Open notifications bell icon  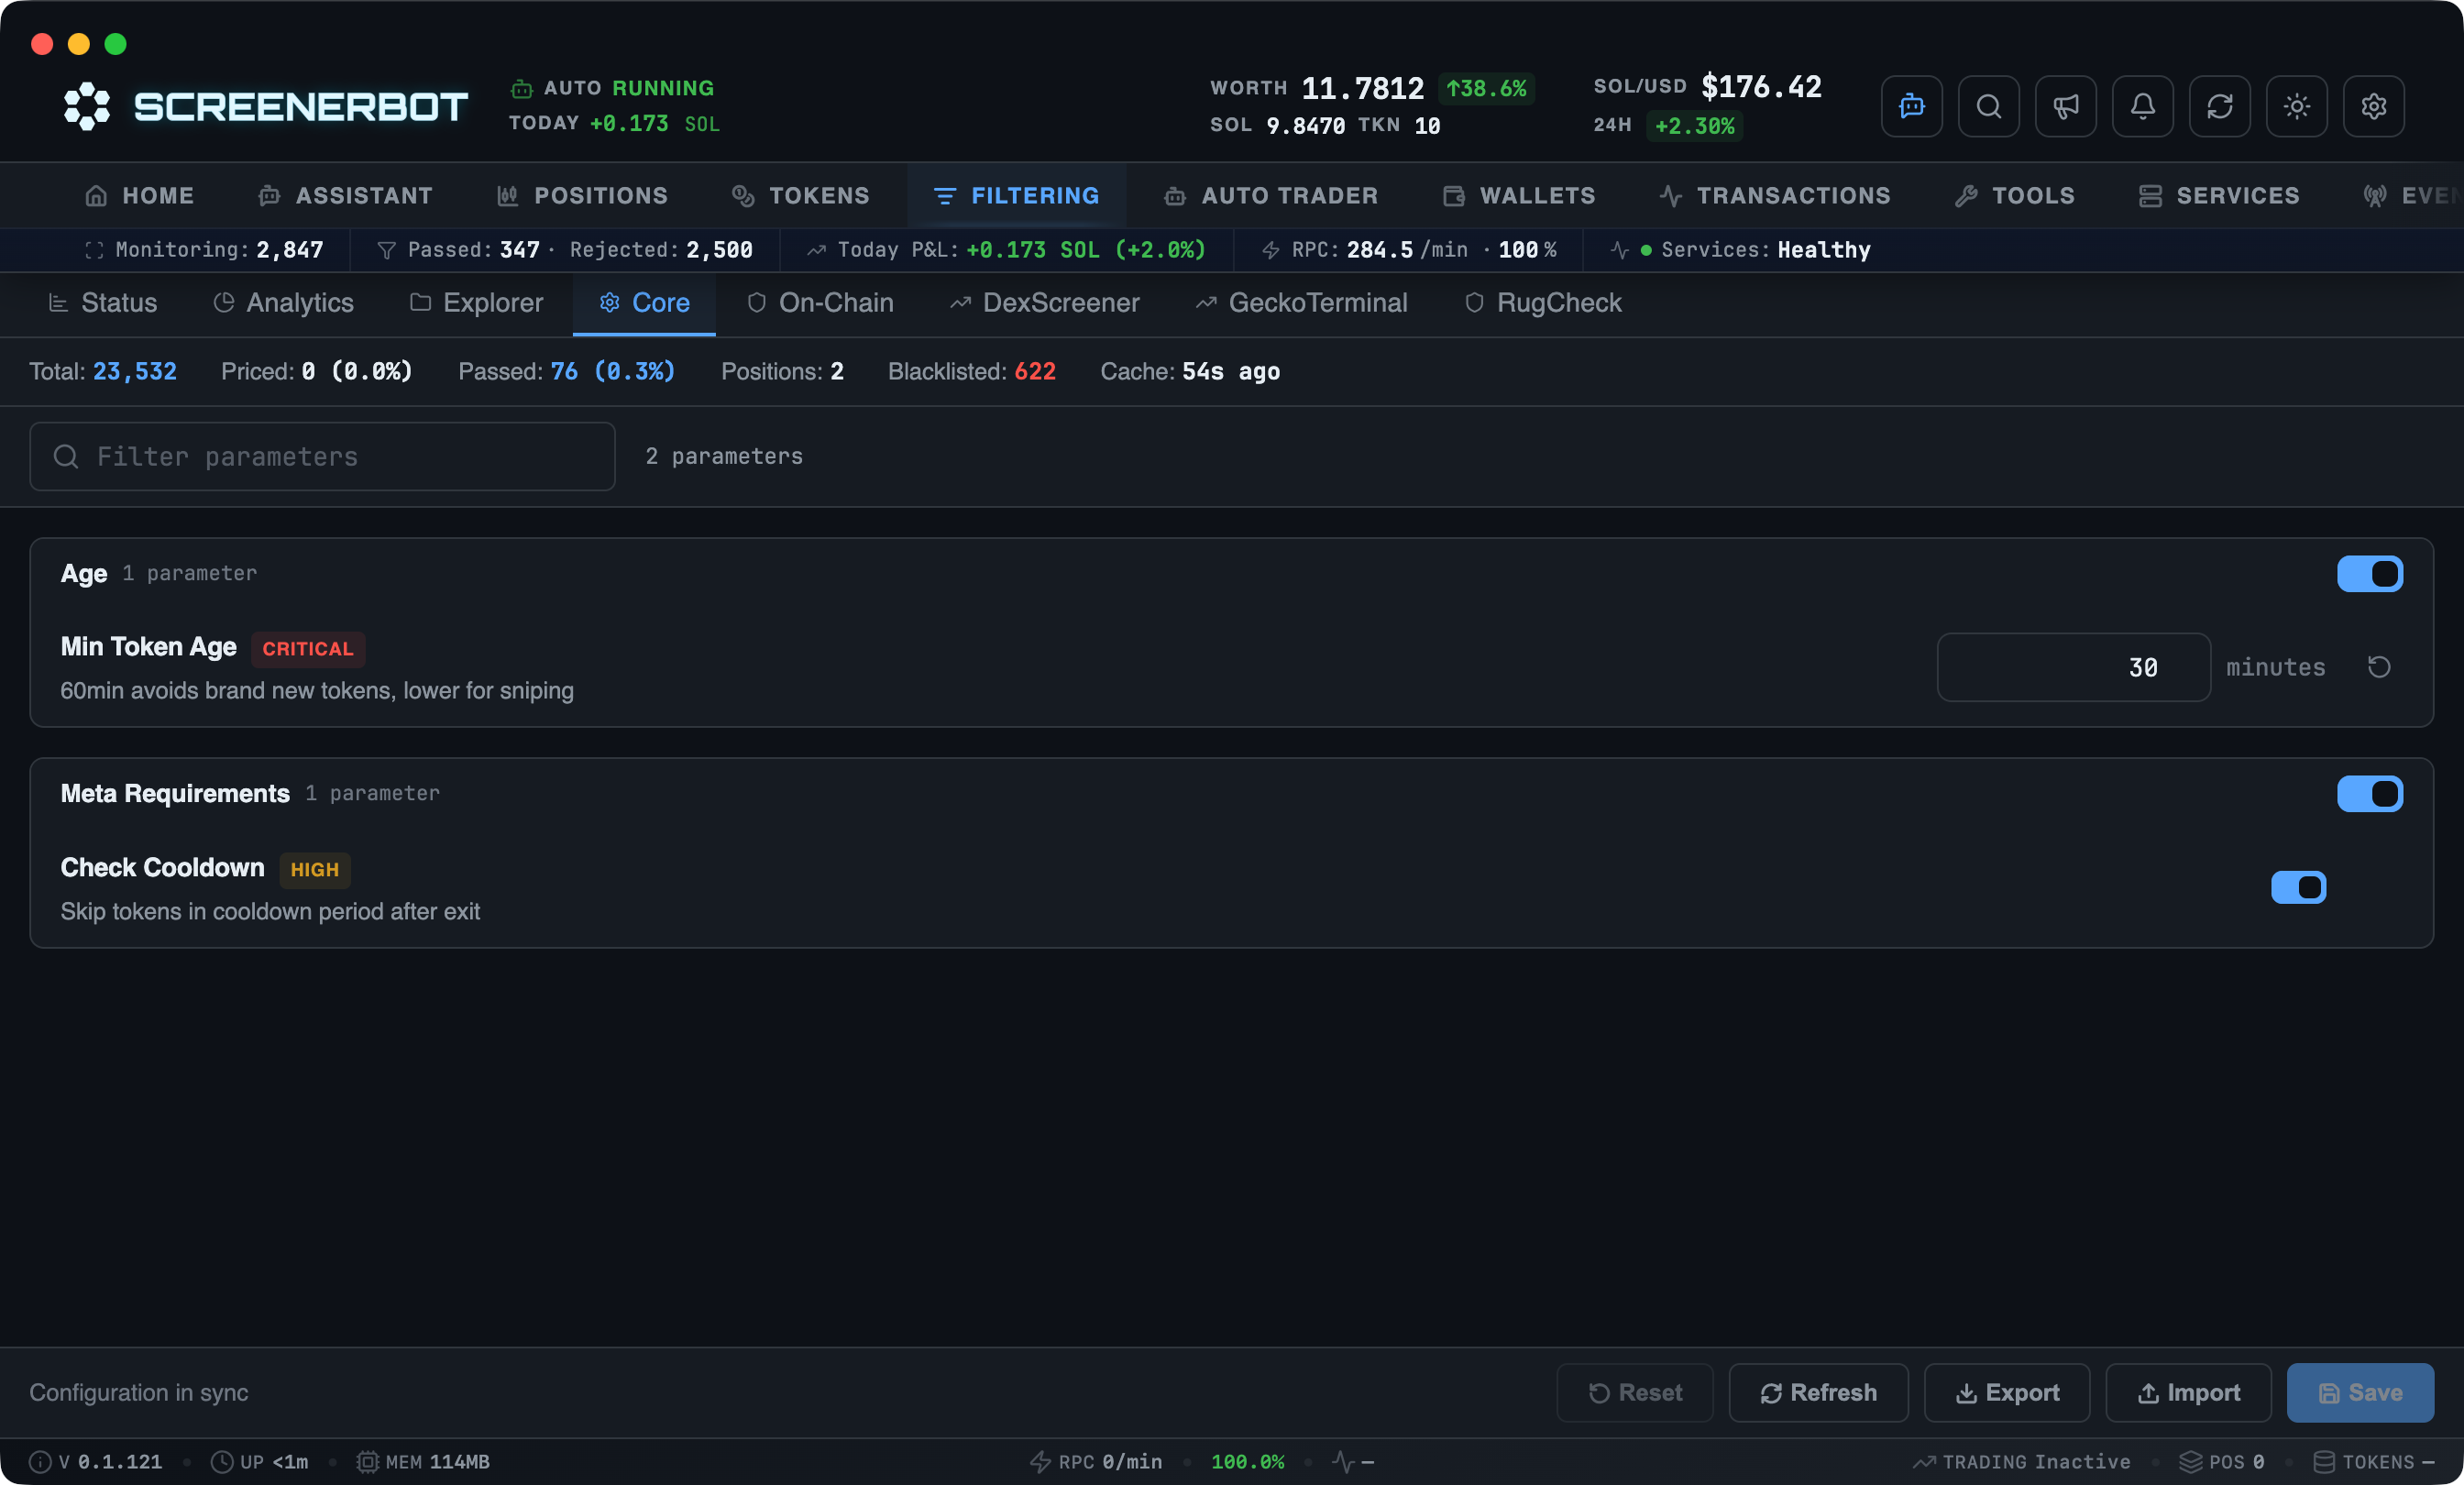(x=2142, y=106)
